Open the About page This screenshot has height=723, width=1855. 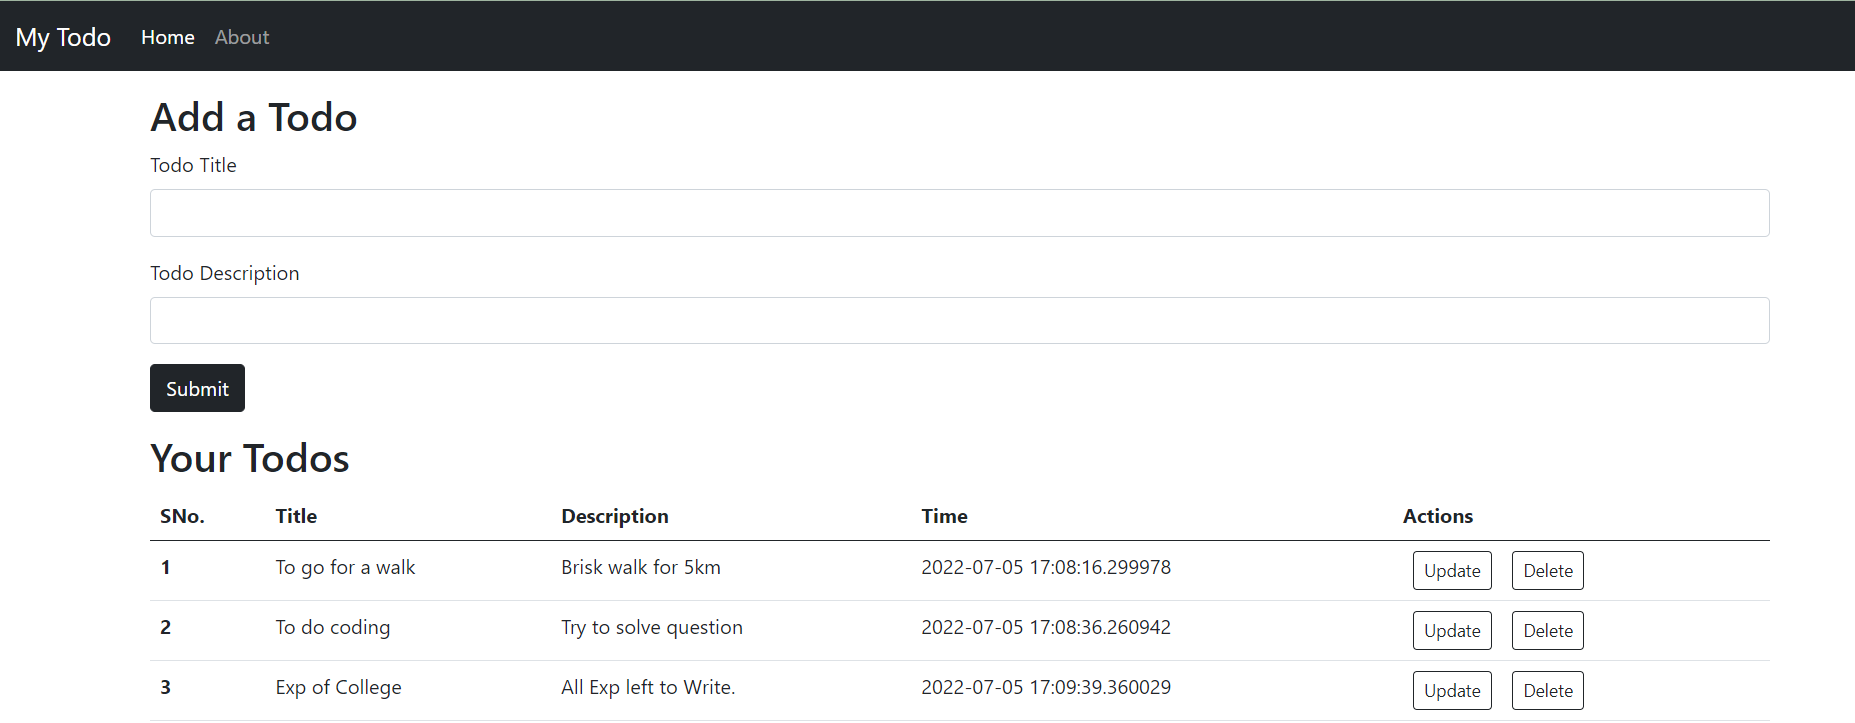coord(241,37)
